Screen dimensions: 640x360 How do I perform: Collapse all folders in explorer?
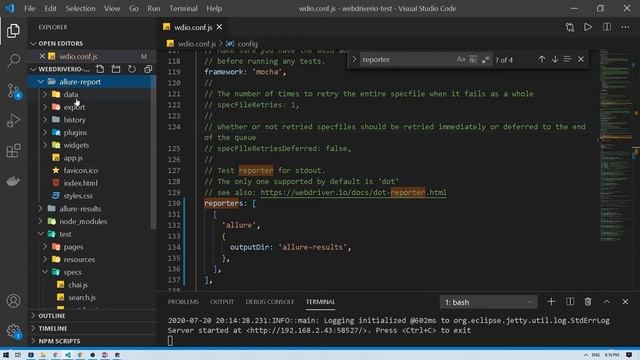click(x=148, y=69)
